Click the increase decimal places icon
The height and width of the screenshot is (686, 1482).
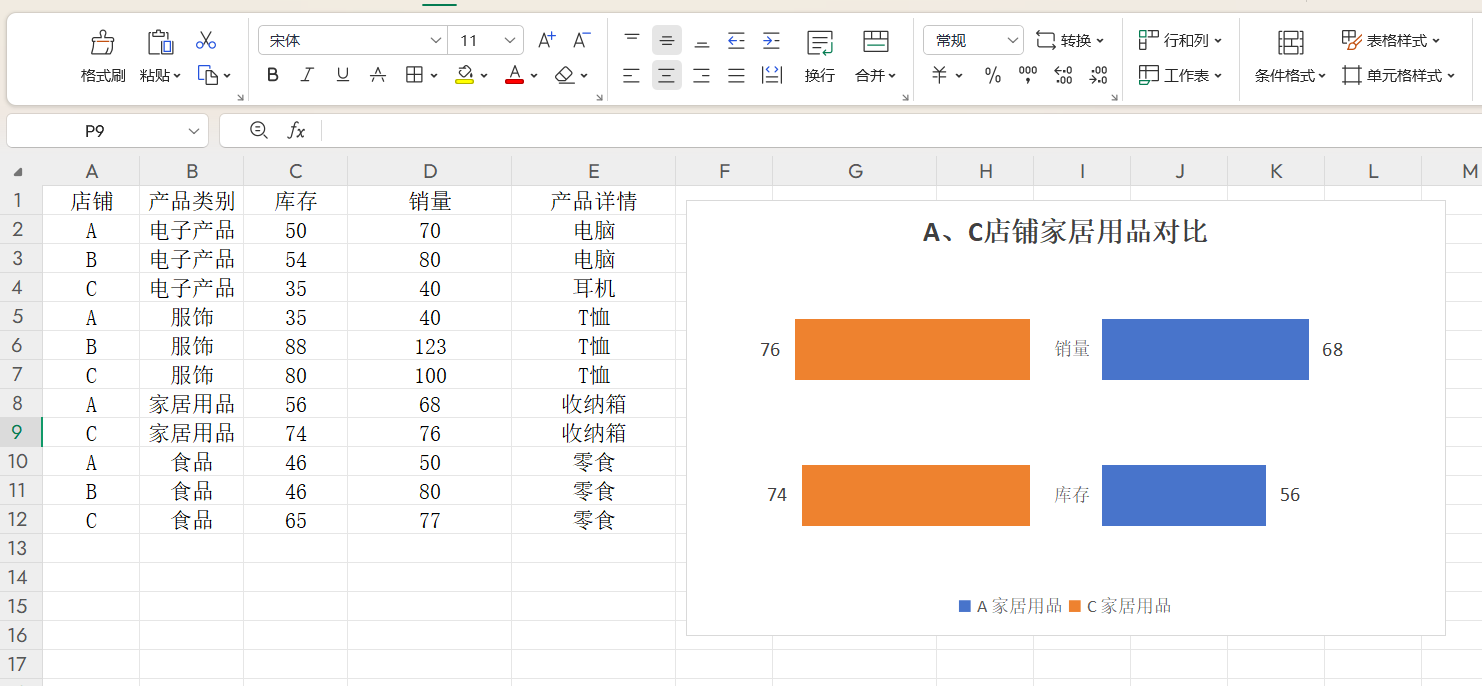(x=1064, y=75)
